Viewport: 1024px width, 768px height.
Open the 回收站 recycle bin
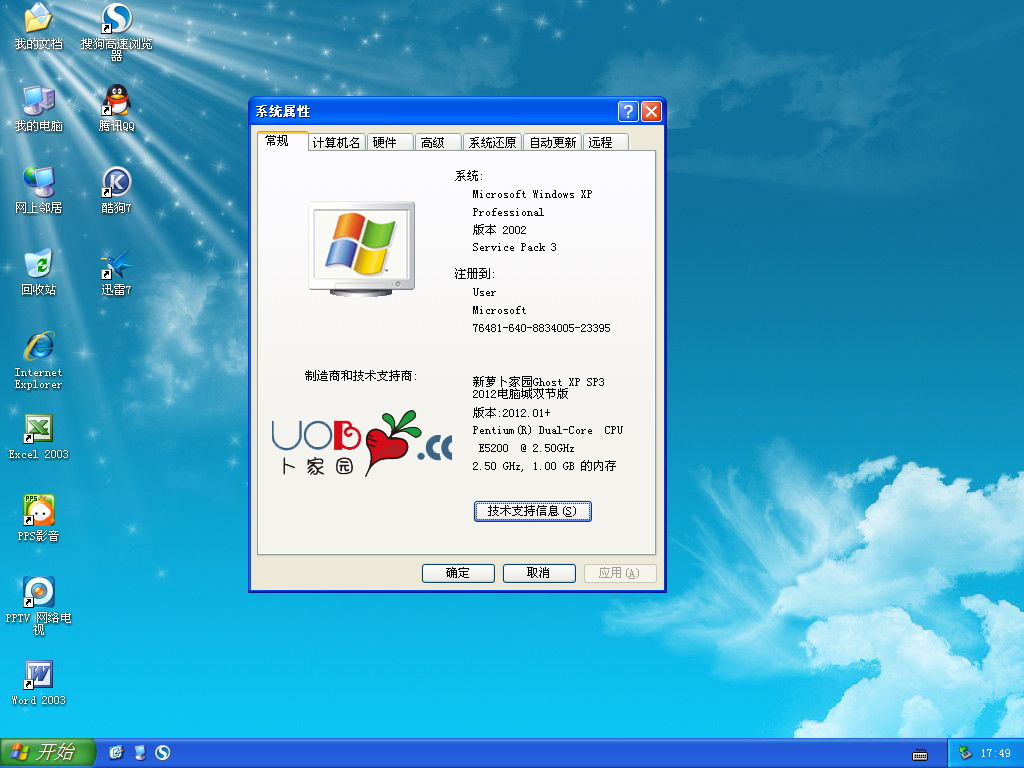click(38, 265)
